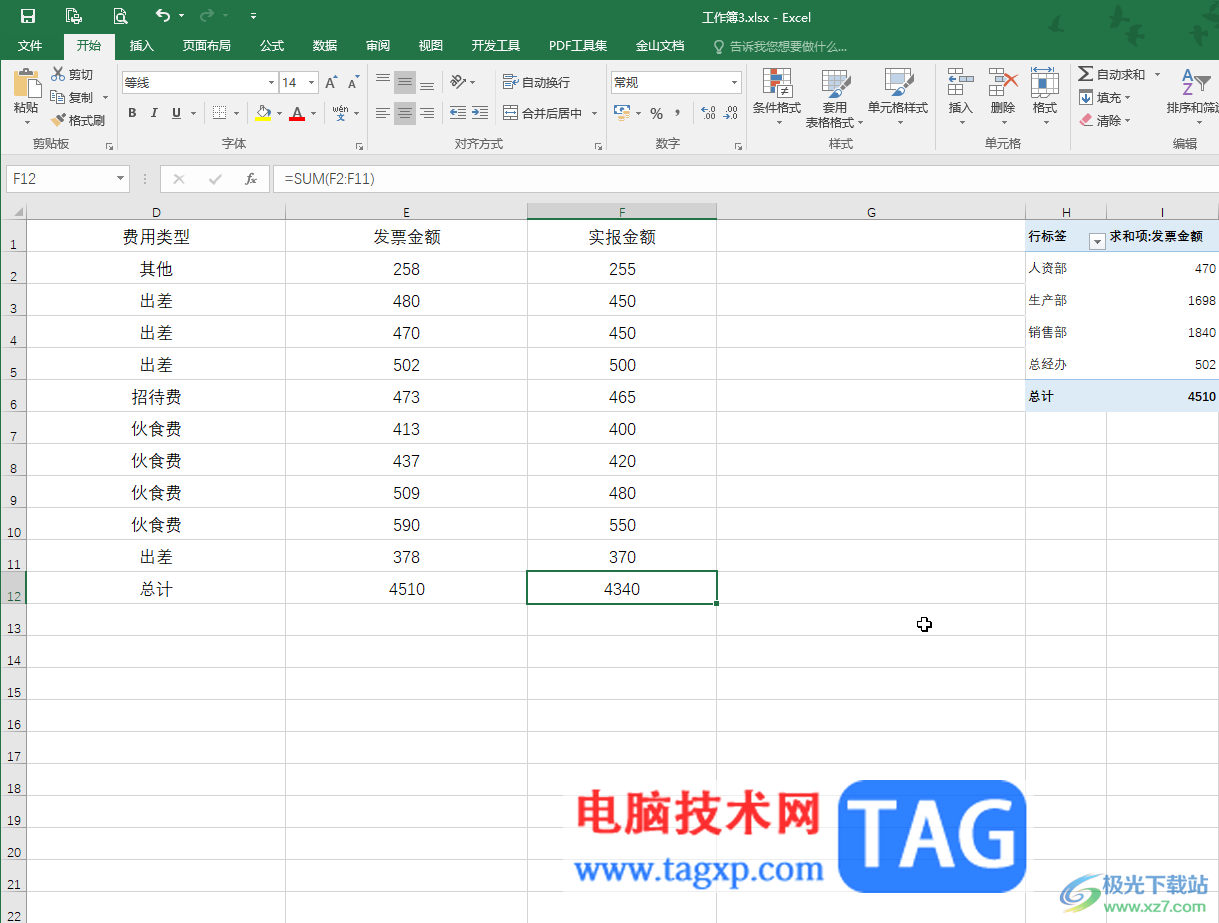Select row 5 header
1219x923 pixels.
click(13, 365)
